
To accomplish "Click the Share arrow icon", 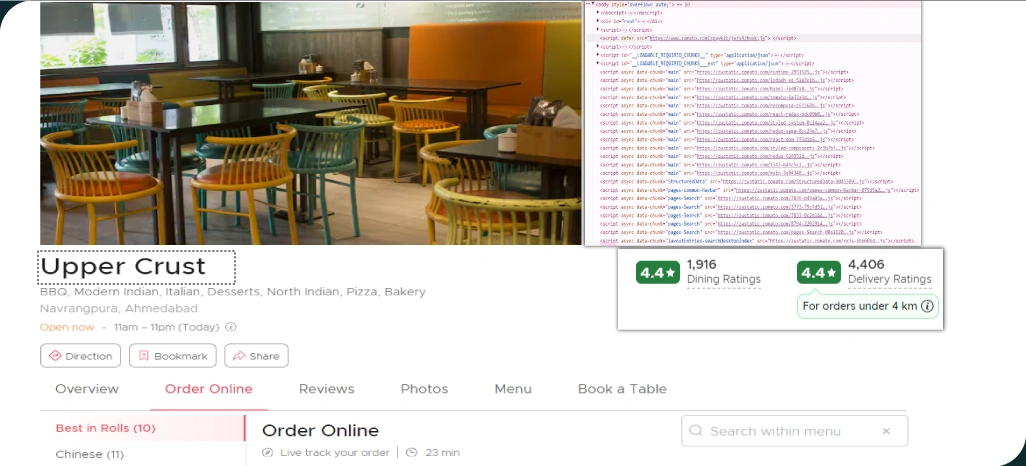I will pyautogui.click(x=239, y=356).
